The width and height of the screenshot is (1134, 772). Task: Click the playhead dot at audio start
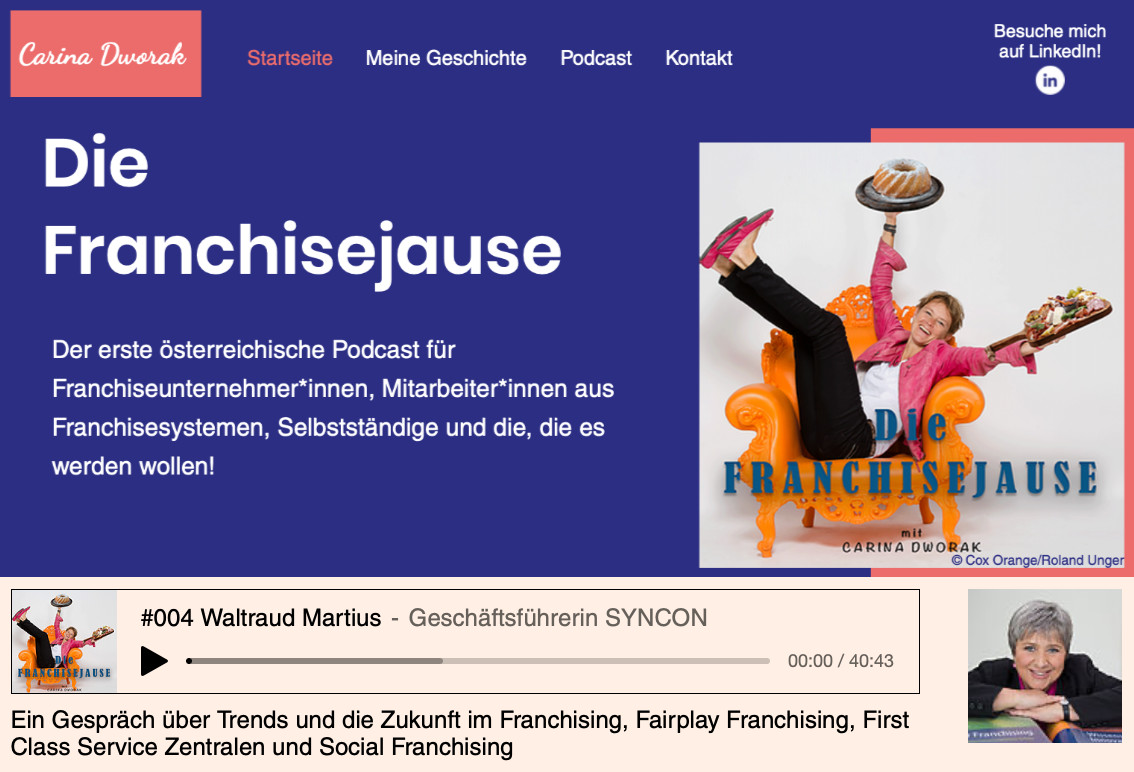click(189, 661)
